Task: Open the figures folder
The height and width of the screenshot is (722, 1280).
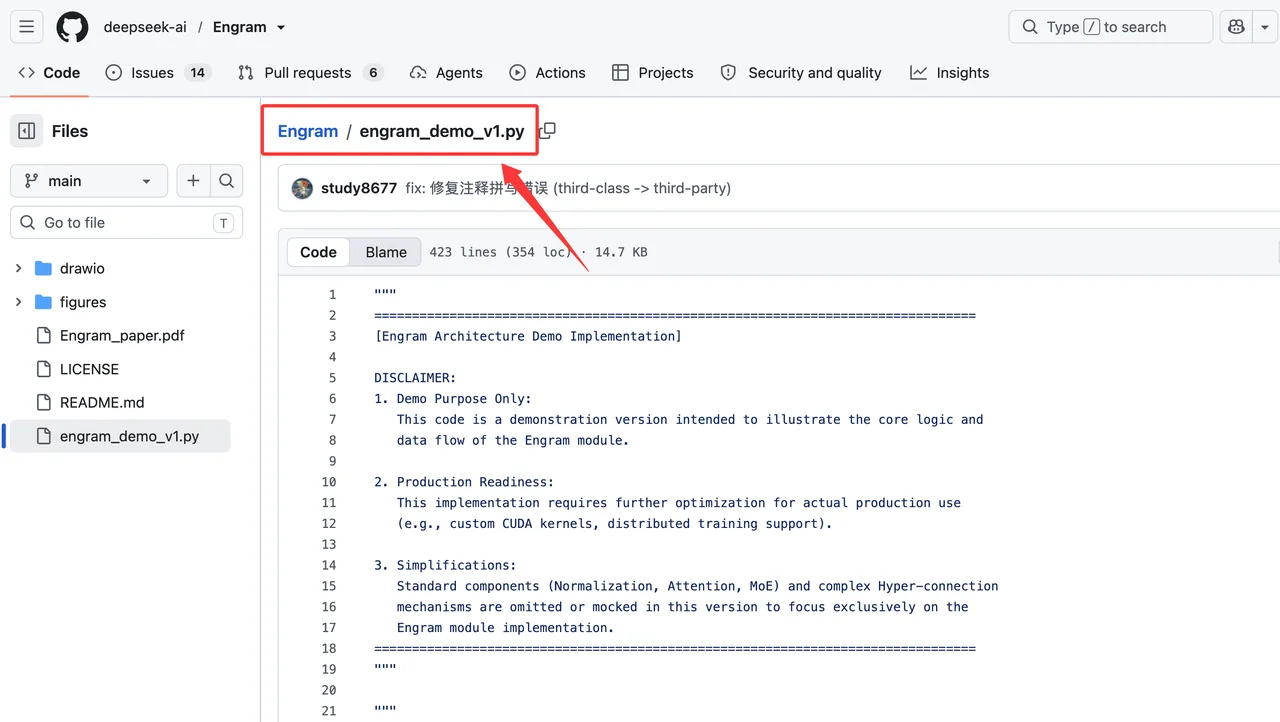Action: (83, 302)
